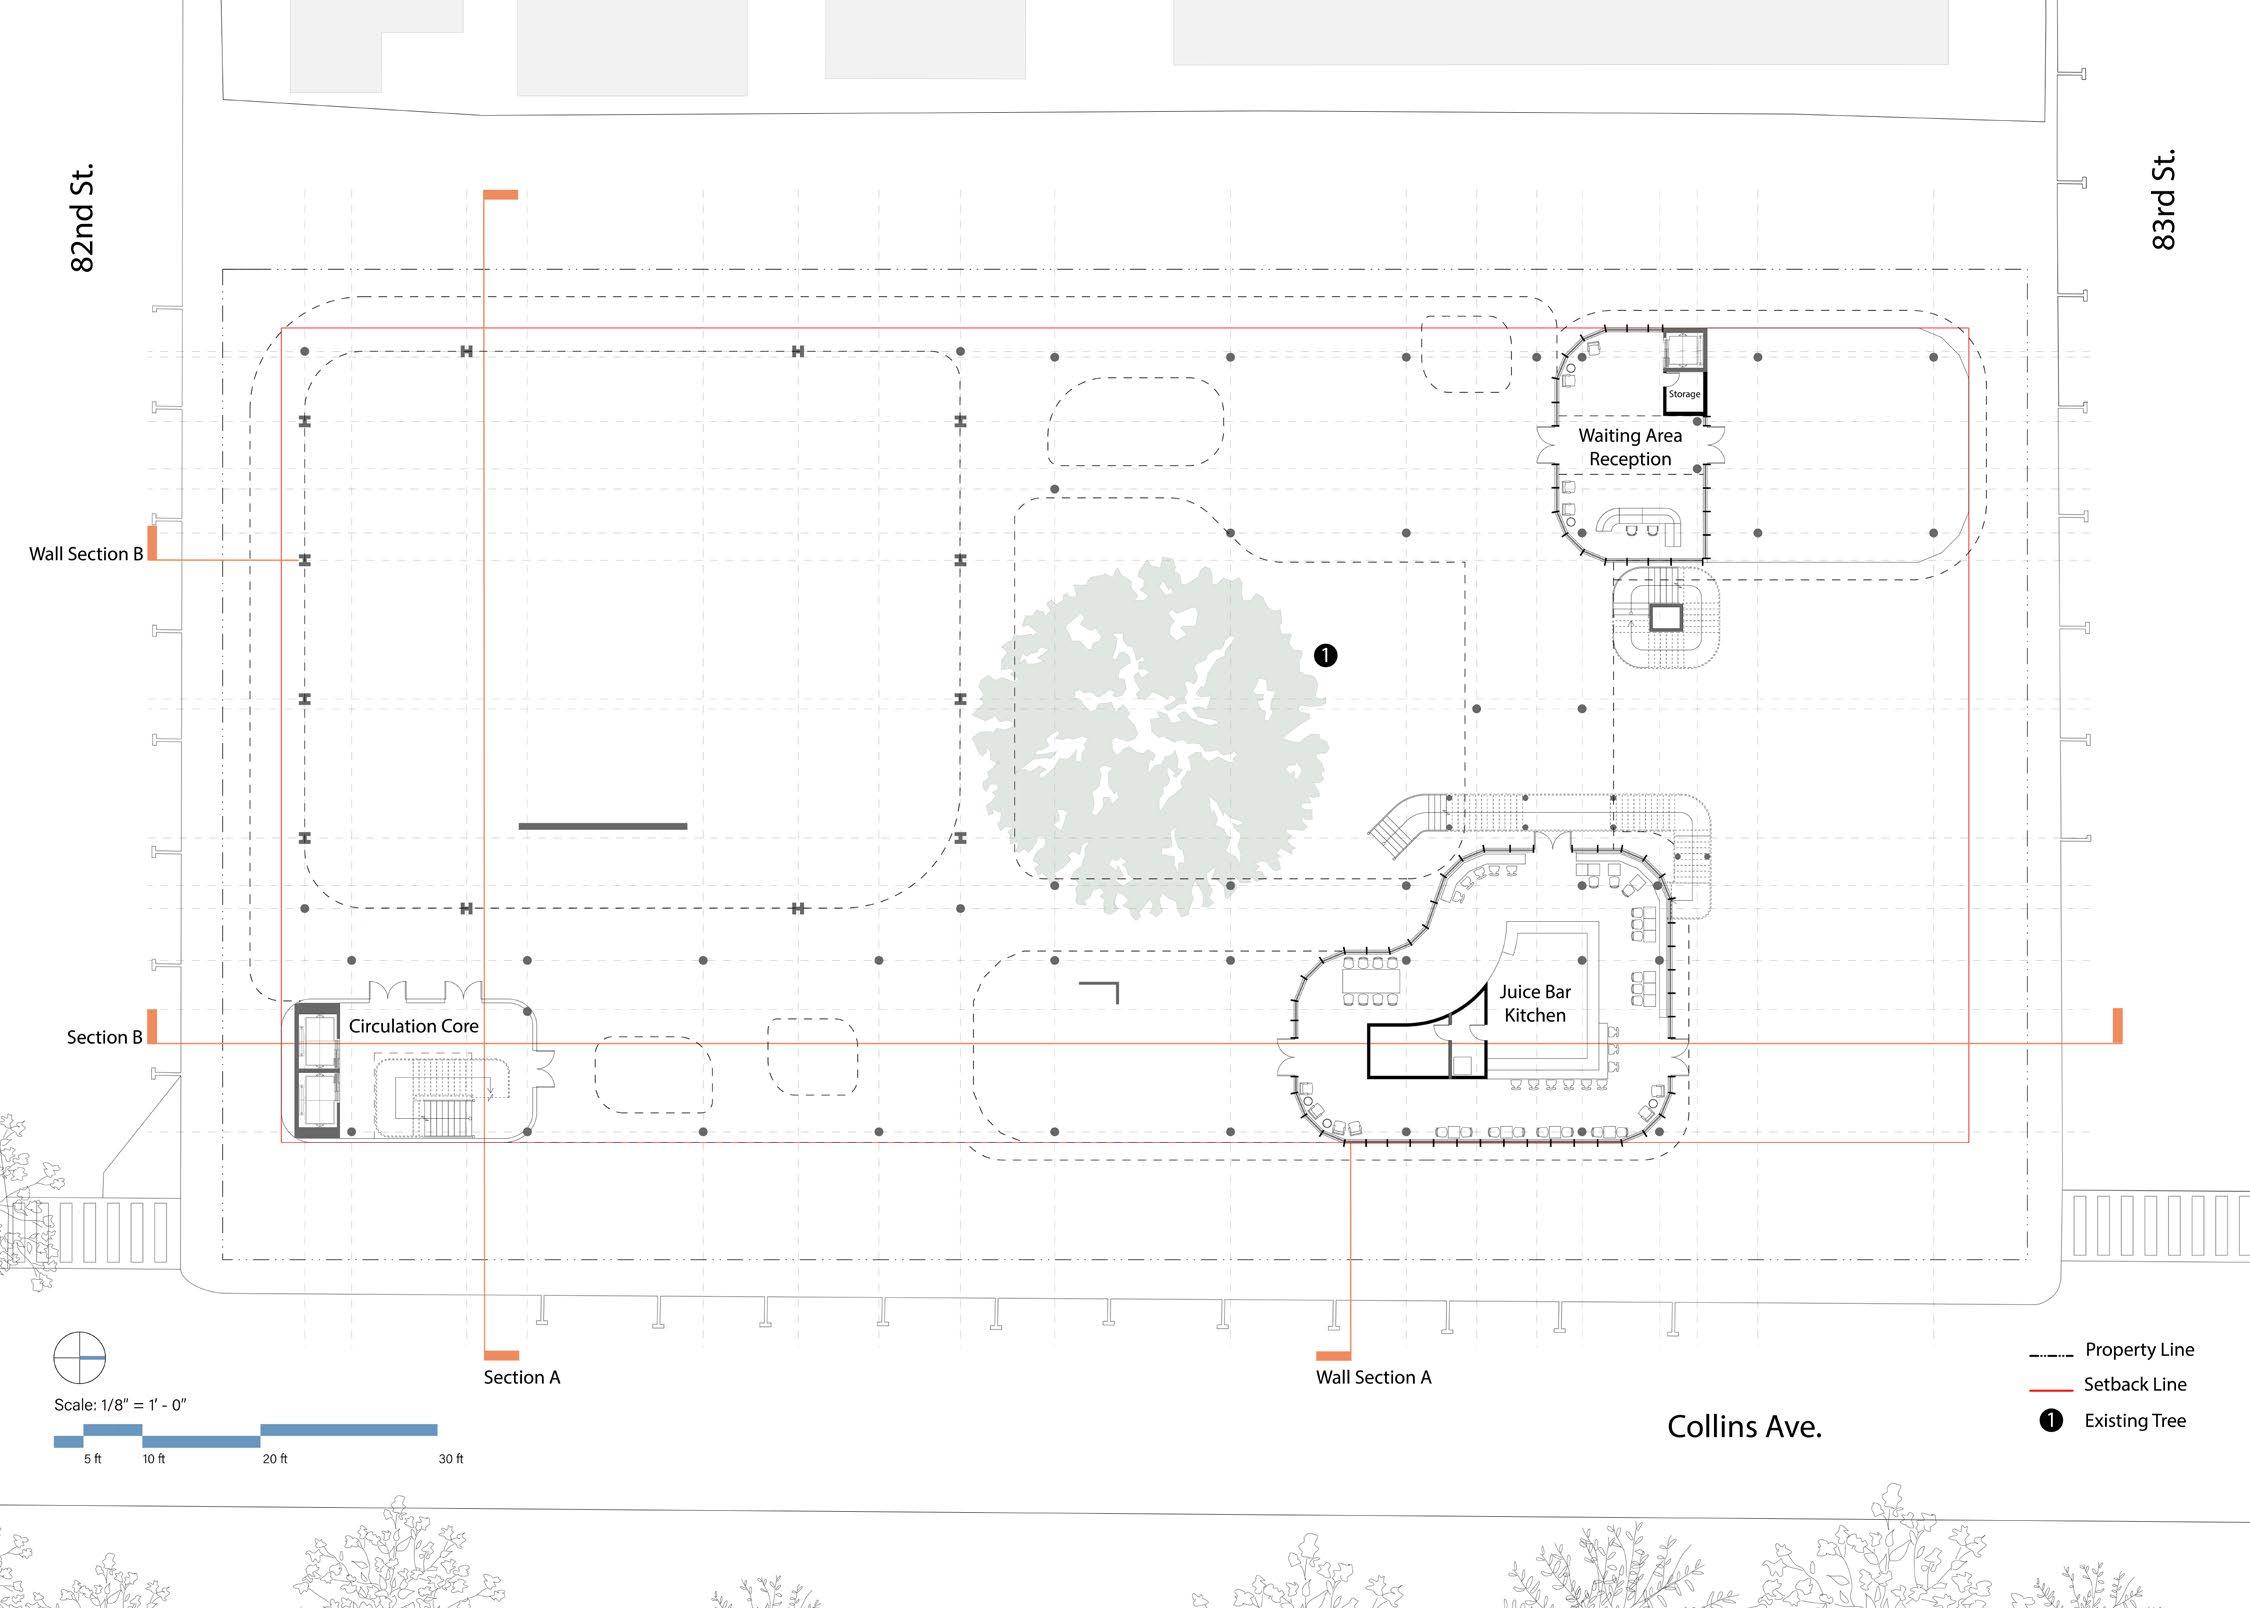The image size is (2250, 1608).
Task: Click the Waiting Area Reception label
Action: point(1630,447)
